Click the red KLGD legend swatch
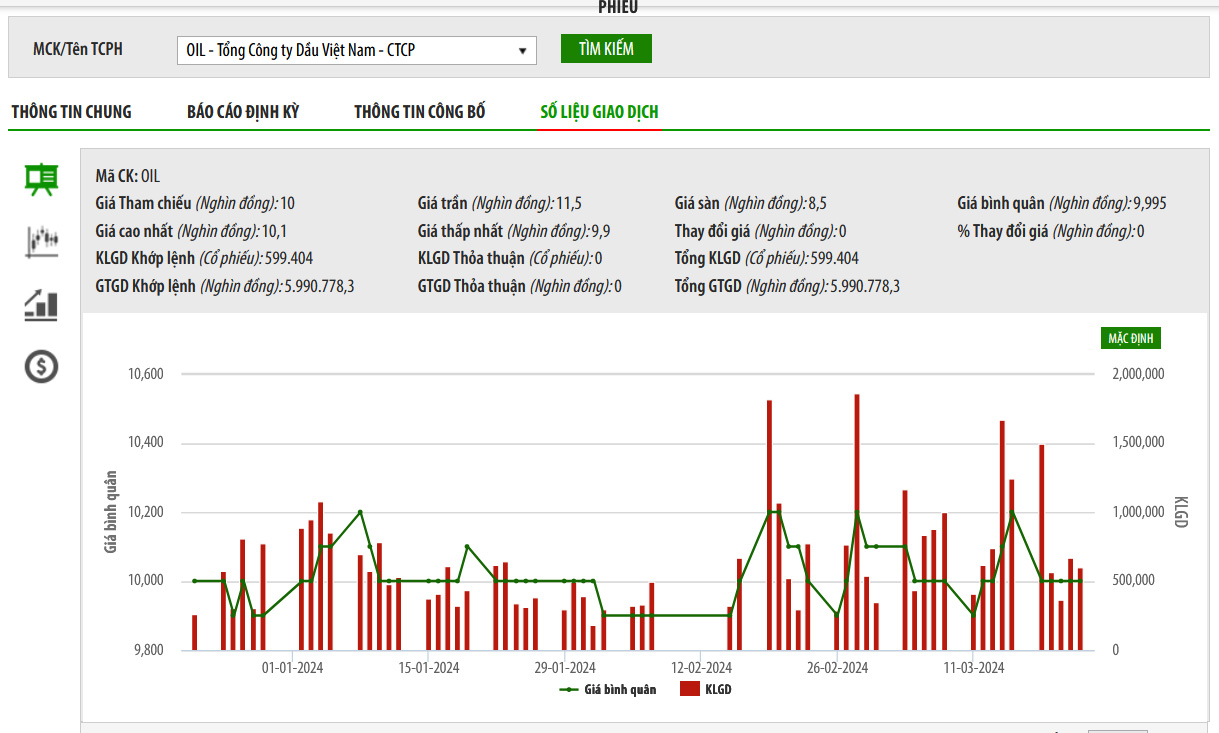 pos(689,689)
